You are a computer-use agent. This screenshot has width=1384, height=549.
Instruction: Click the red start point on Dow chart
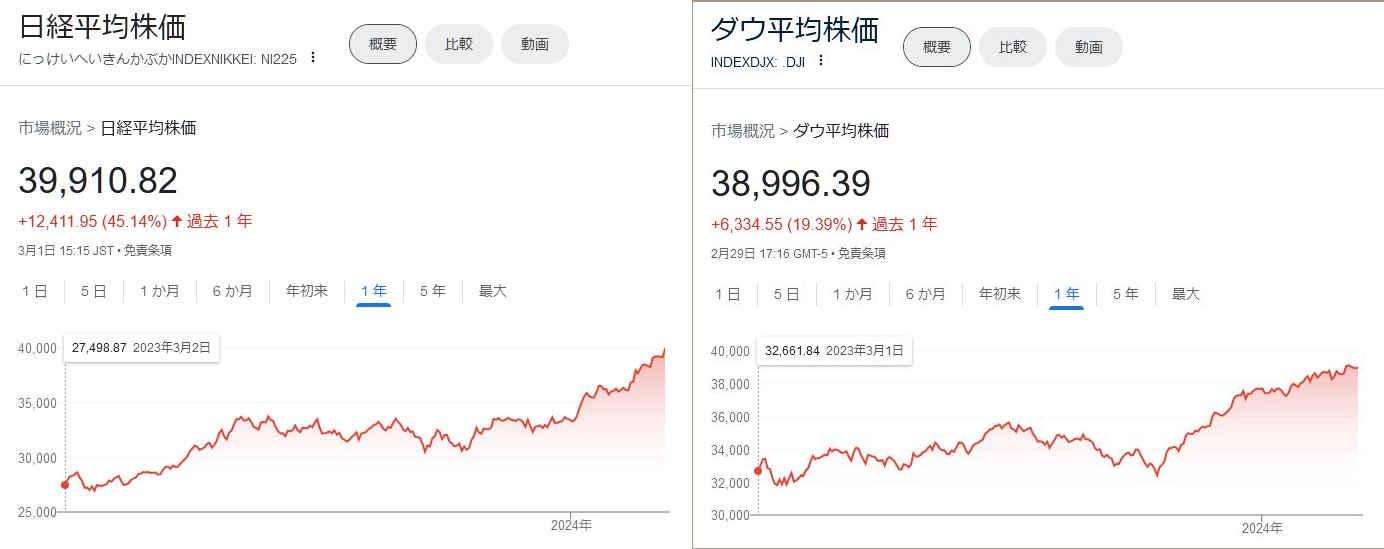click(758, 471)
